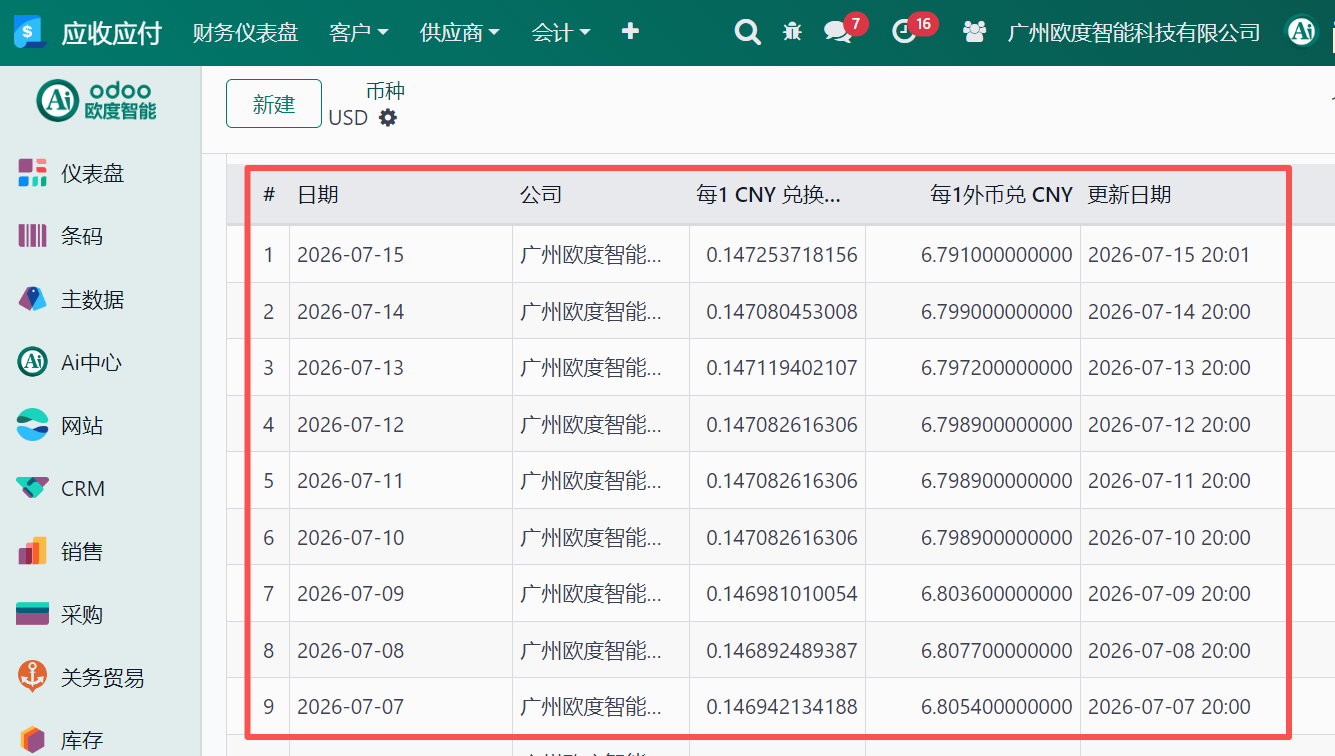Viewport: 1335px width, 756px height.
Task: Open CRM app in sidebar
Action: pyautogui.click(x=82, y=489)
